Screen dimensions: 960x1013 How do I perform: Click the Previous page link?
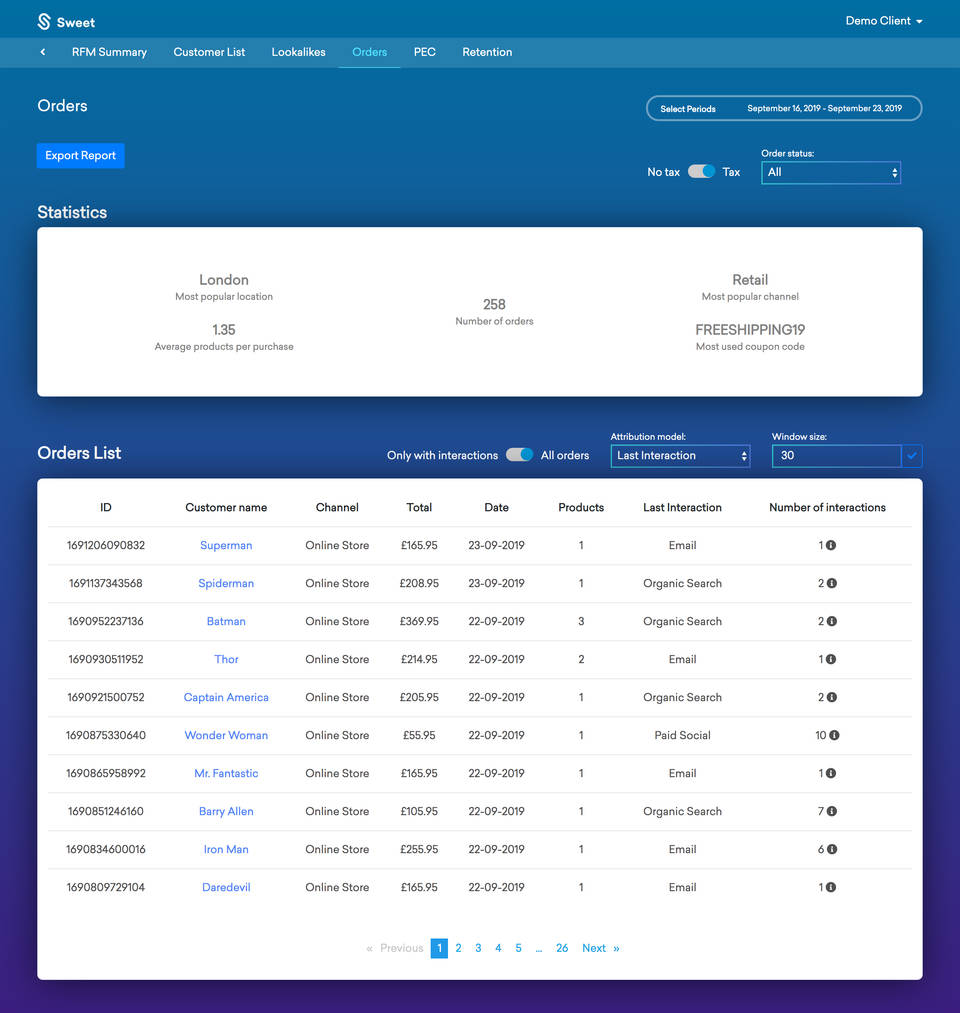(395, 948)
